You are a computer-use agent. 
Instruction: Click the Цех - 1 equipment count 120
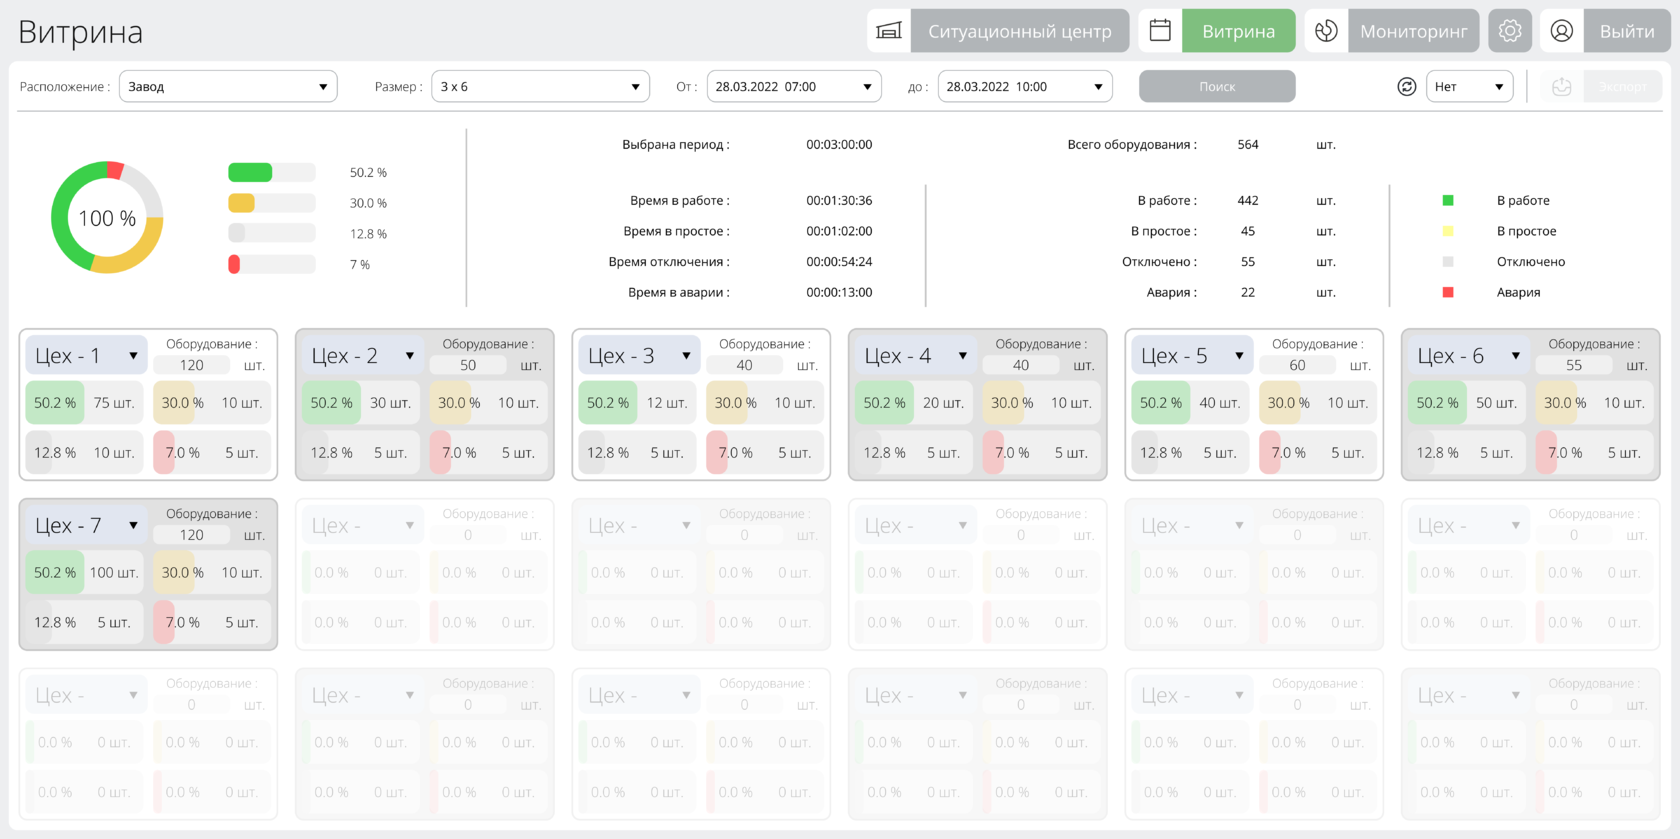pyautogui.click(x=192, y=366)
